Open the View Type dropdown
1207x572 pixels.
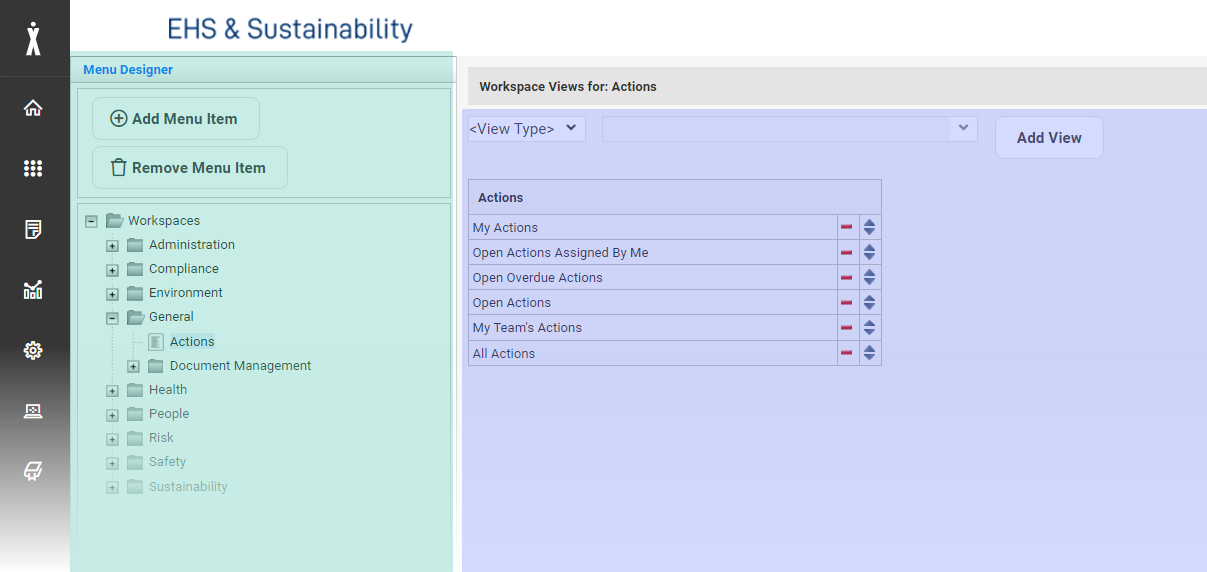pyautogui.click(x=526, y=129)
